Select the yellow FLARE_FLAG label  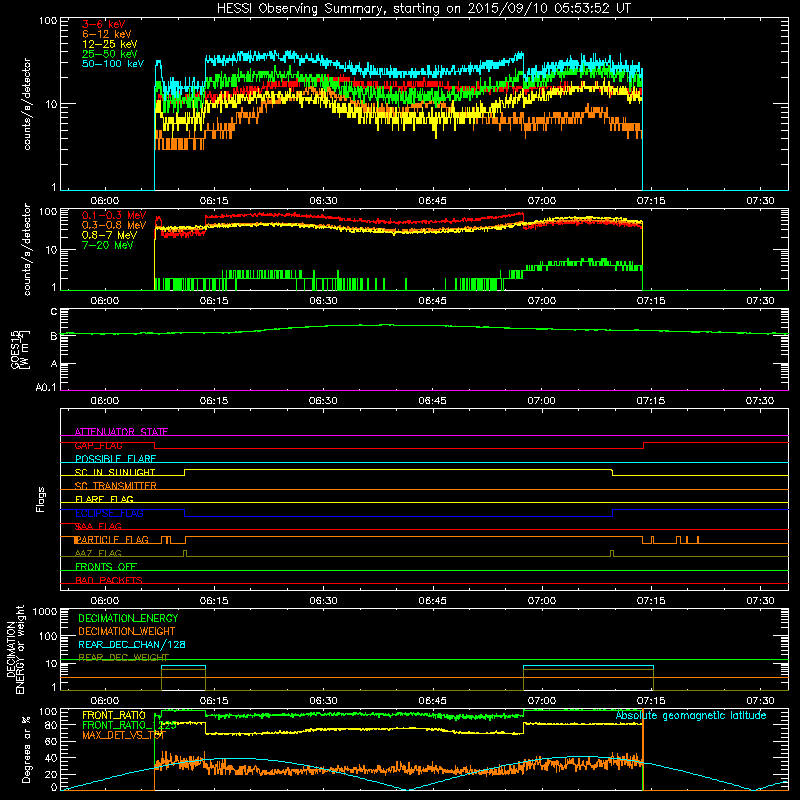[x=104, y=499]
